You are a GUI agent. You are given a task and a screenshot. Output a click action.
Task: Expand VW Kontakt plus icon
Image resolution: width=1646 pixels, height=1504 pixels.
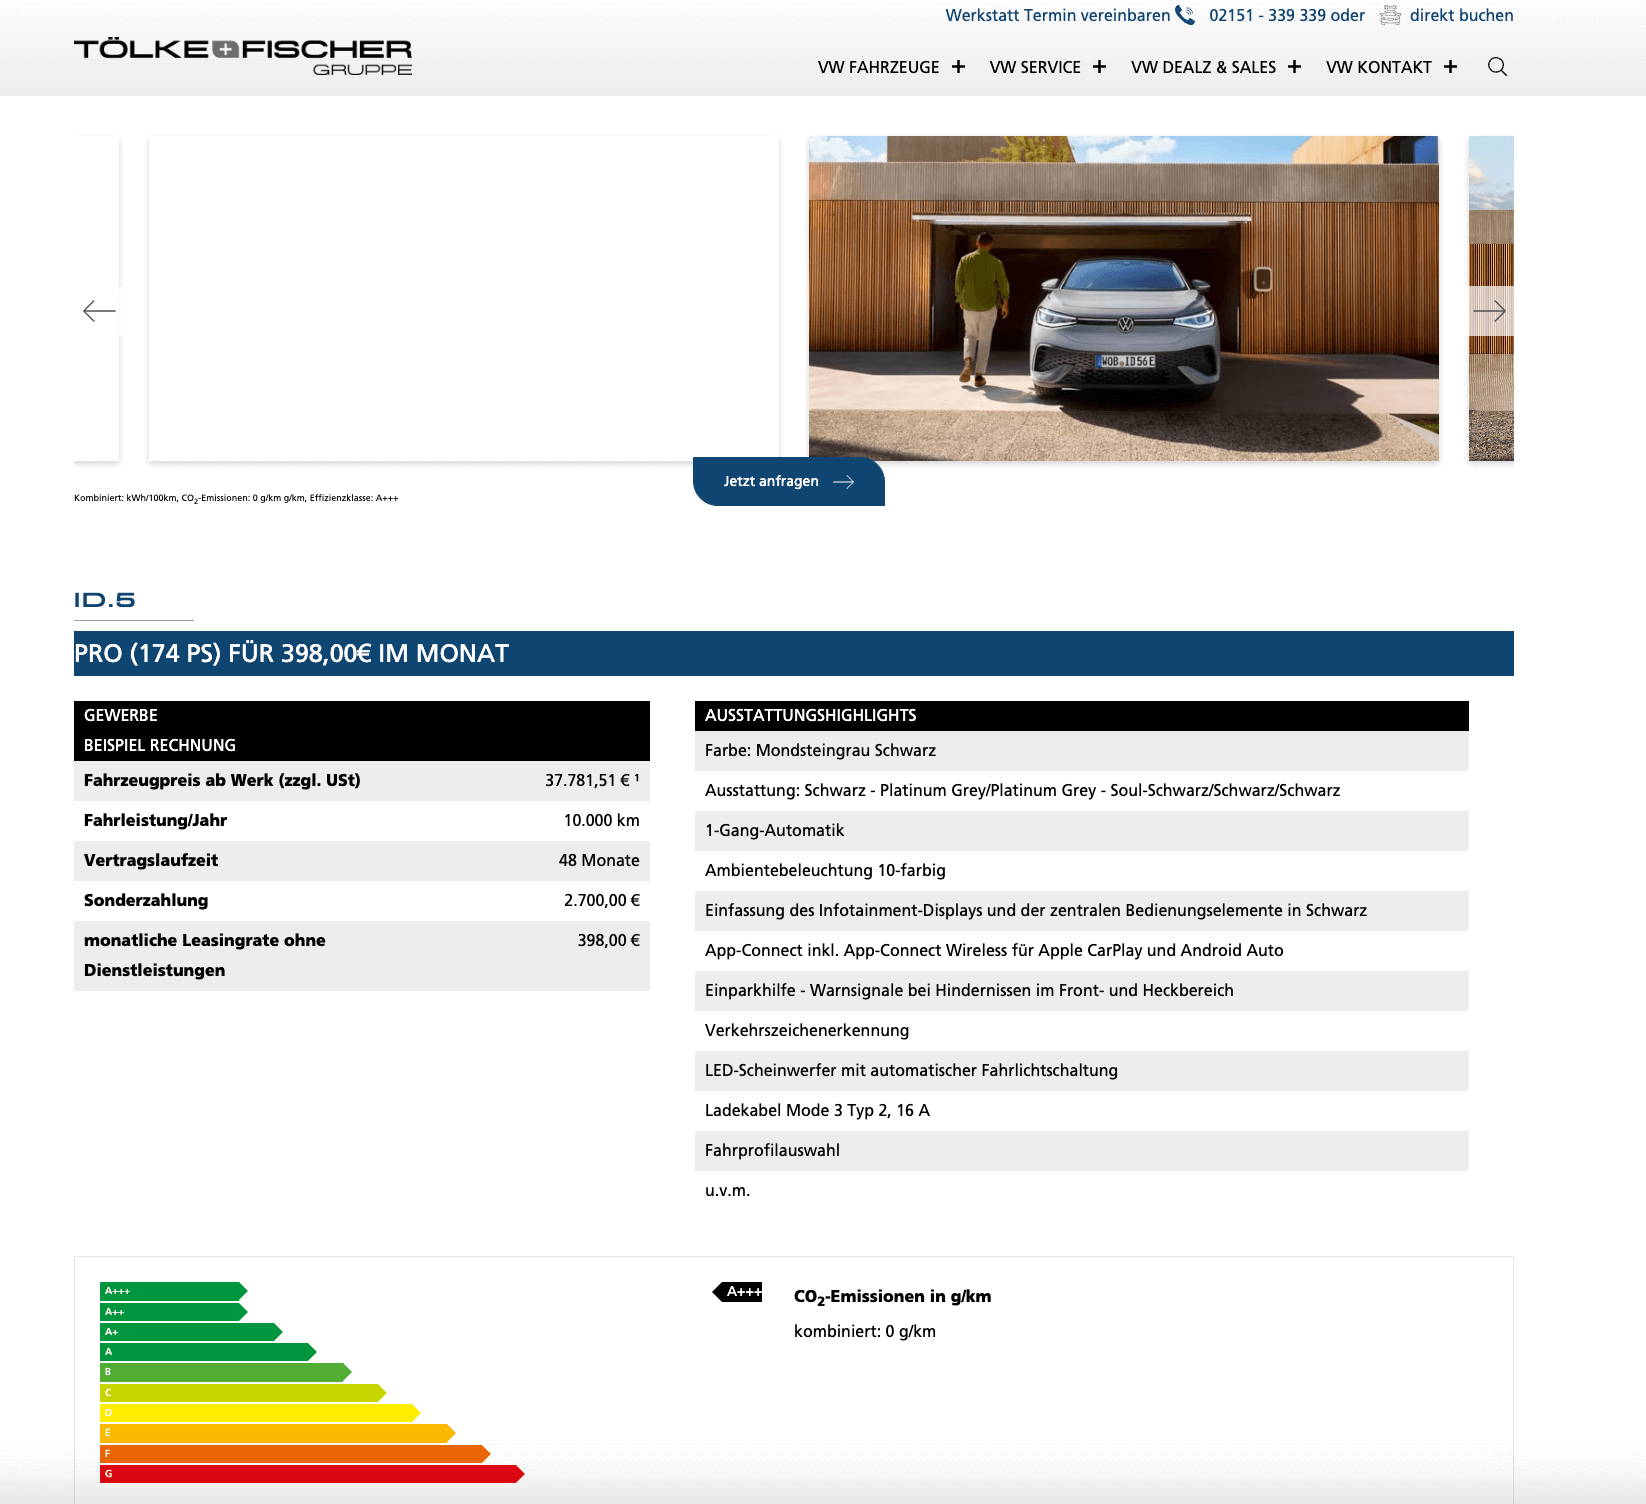click(x=1450, y=67)
